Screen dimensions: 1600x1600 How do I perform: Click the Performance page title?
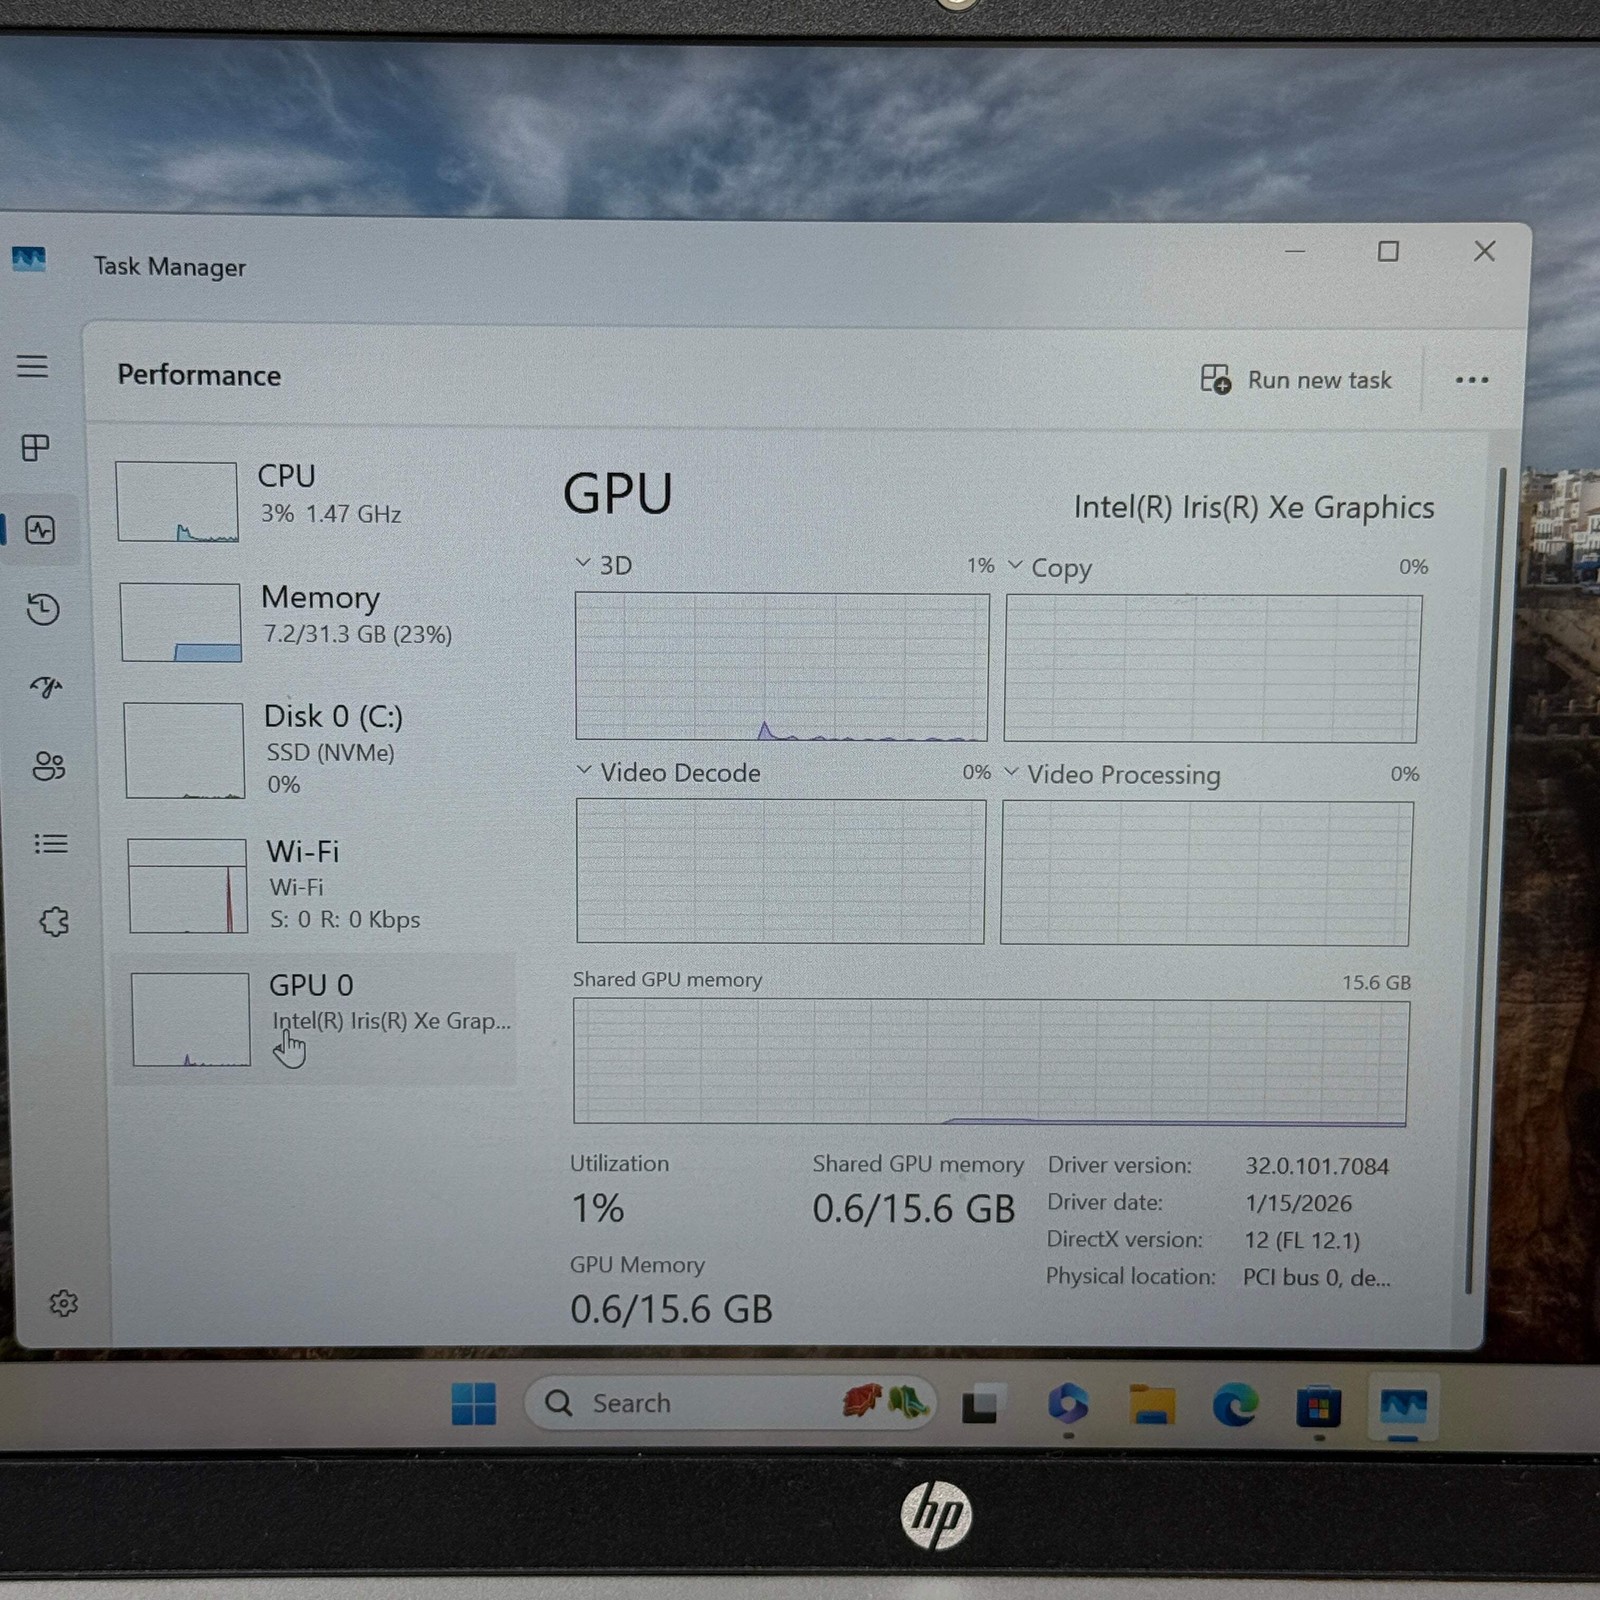point(199,375)
